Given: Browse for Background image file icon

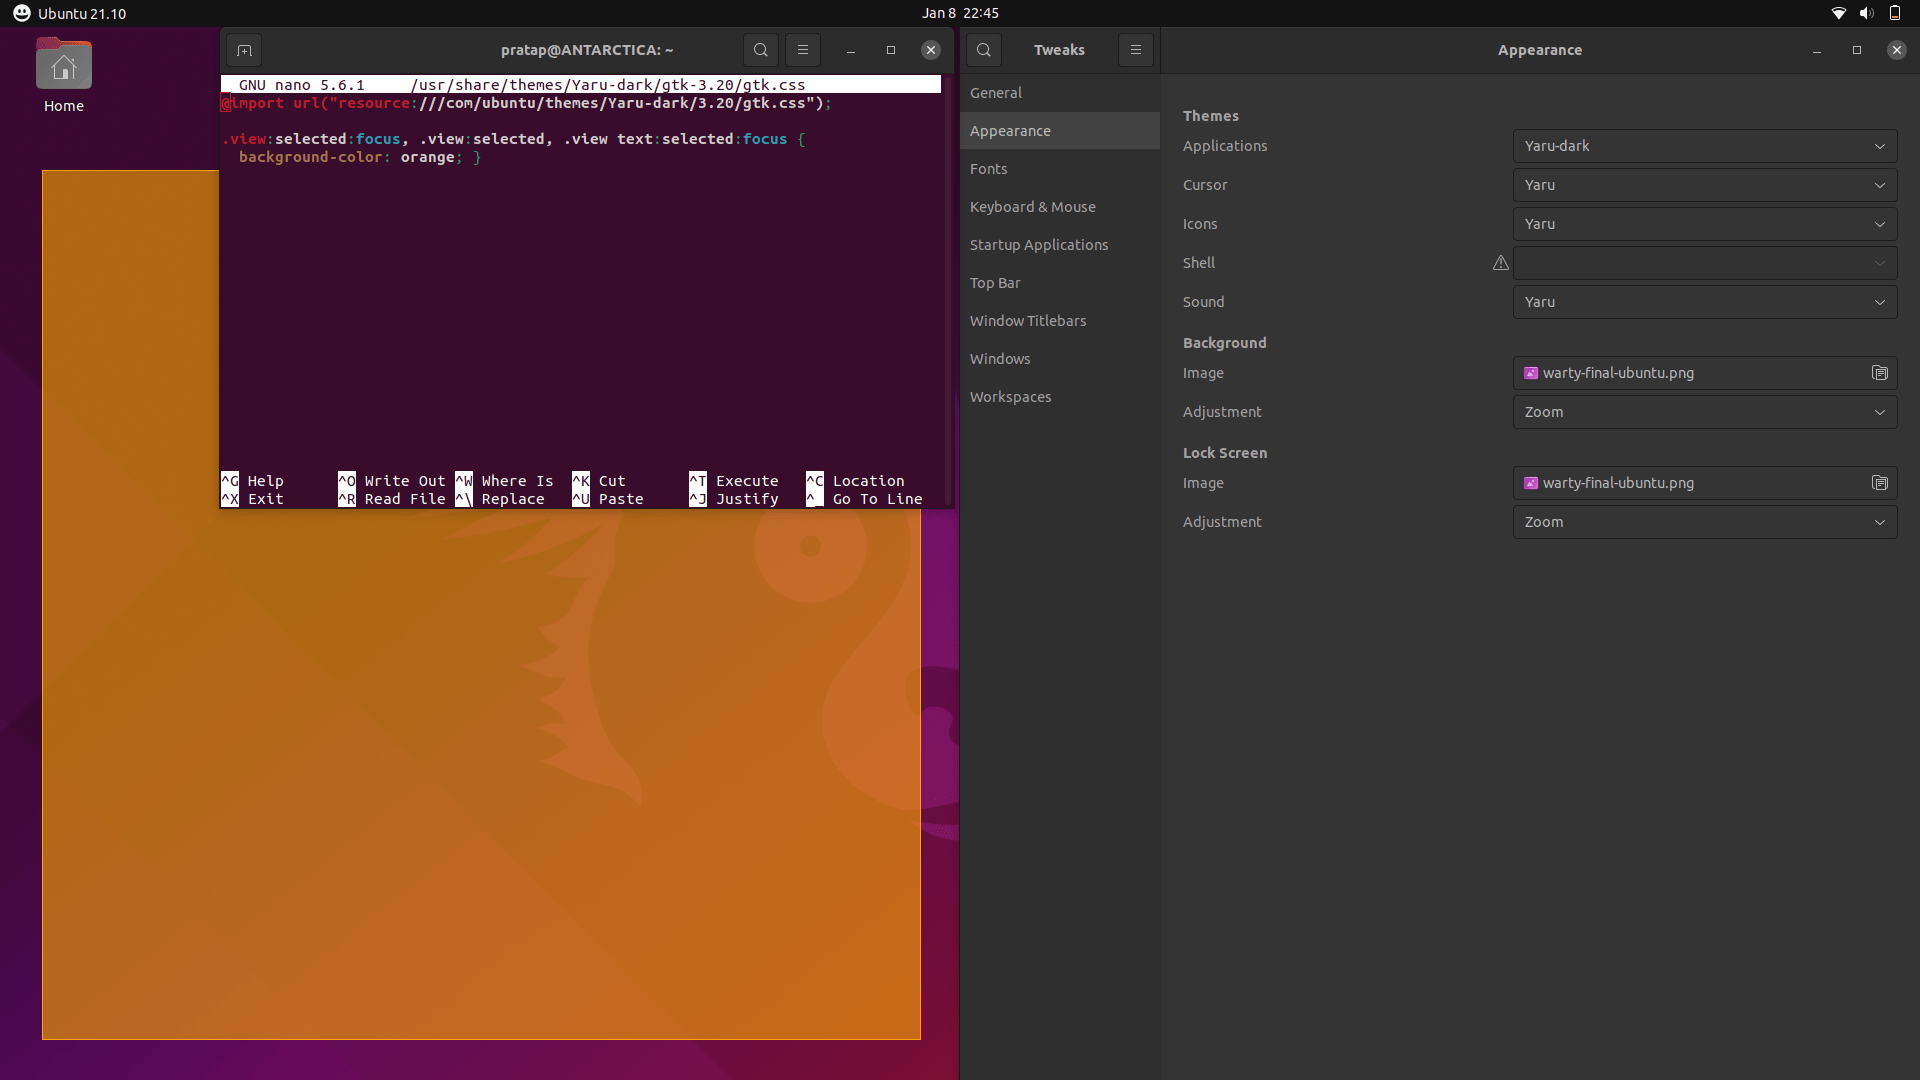Looking at the screenshot, I should 1879,373.
